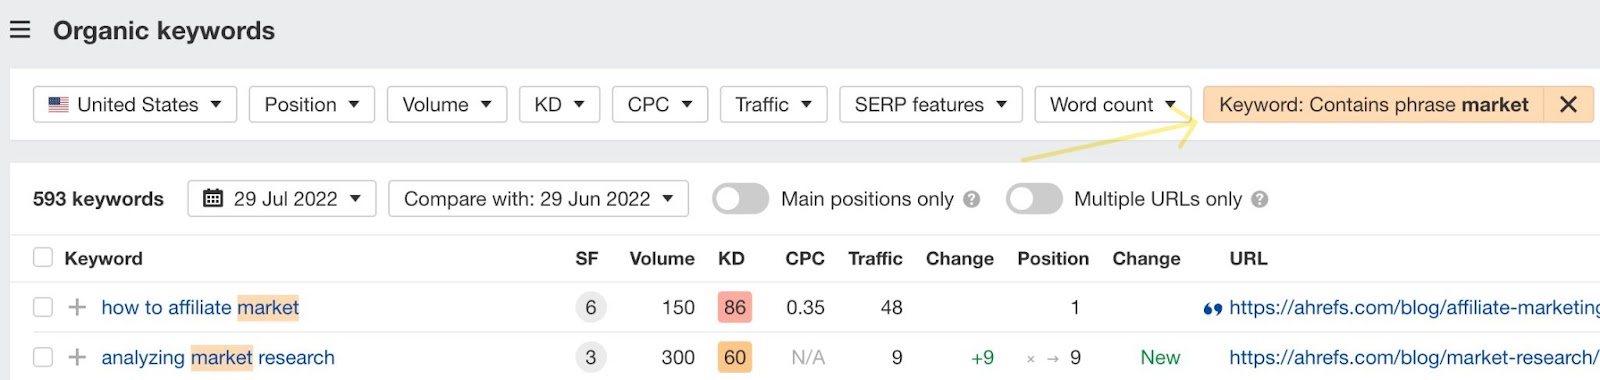The image size is (1600, 380).
Task: Click SERP features badge showing 6
Action: tap(591, 307)
